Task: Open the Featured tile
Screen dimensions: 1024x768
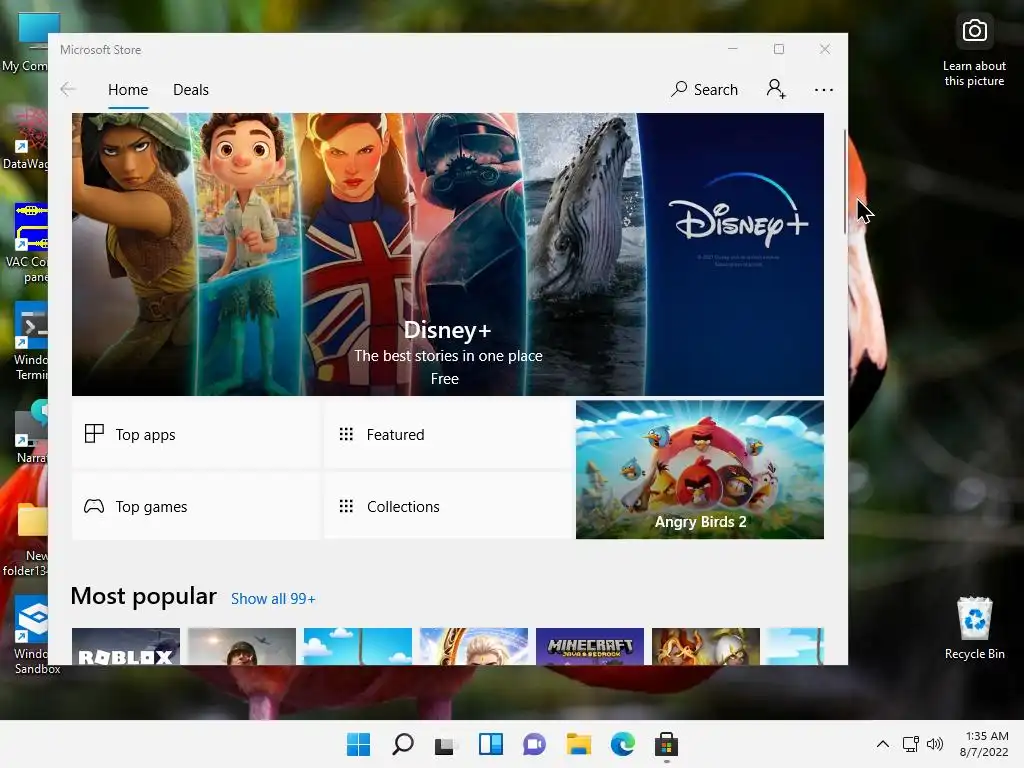Action: (x=448, y=434)
